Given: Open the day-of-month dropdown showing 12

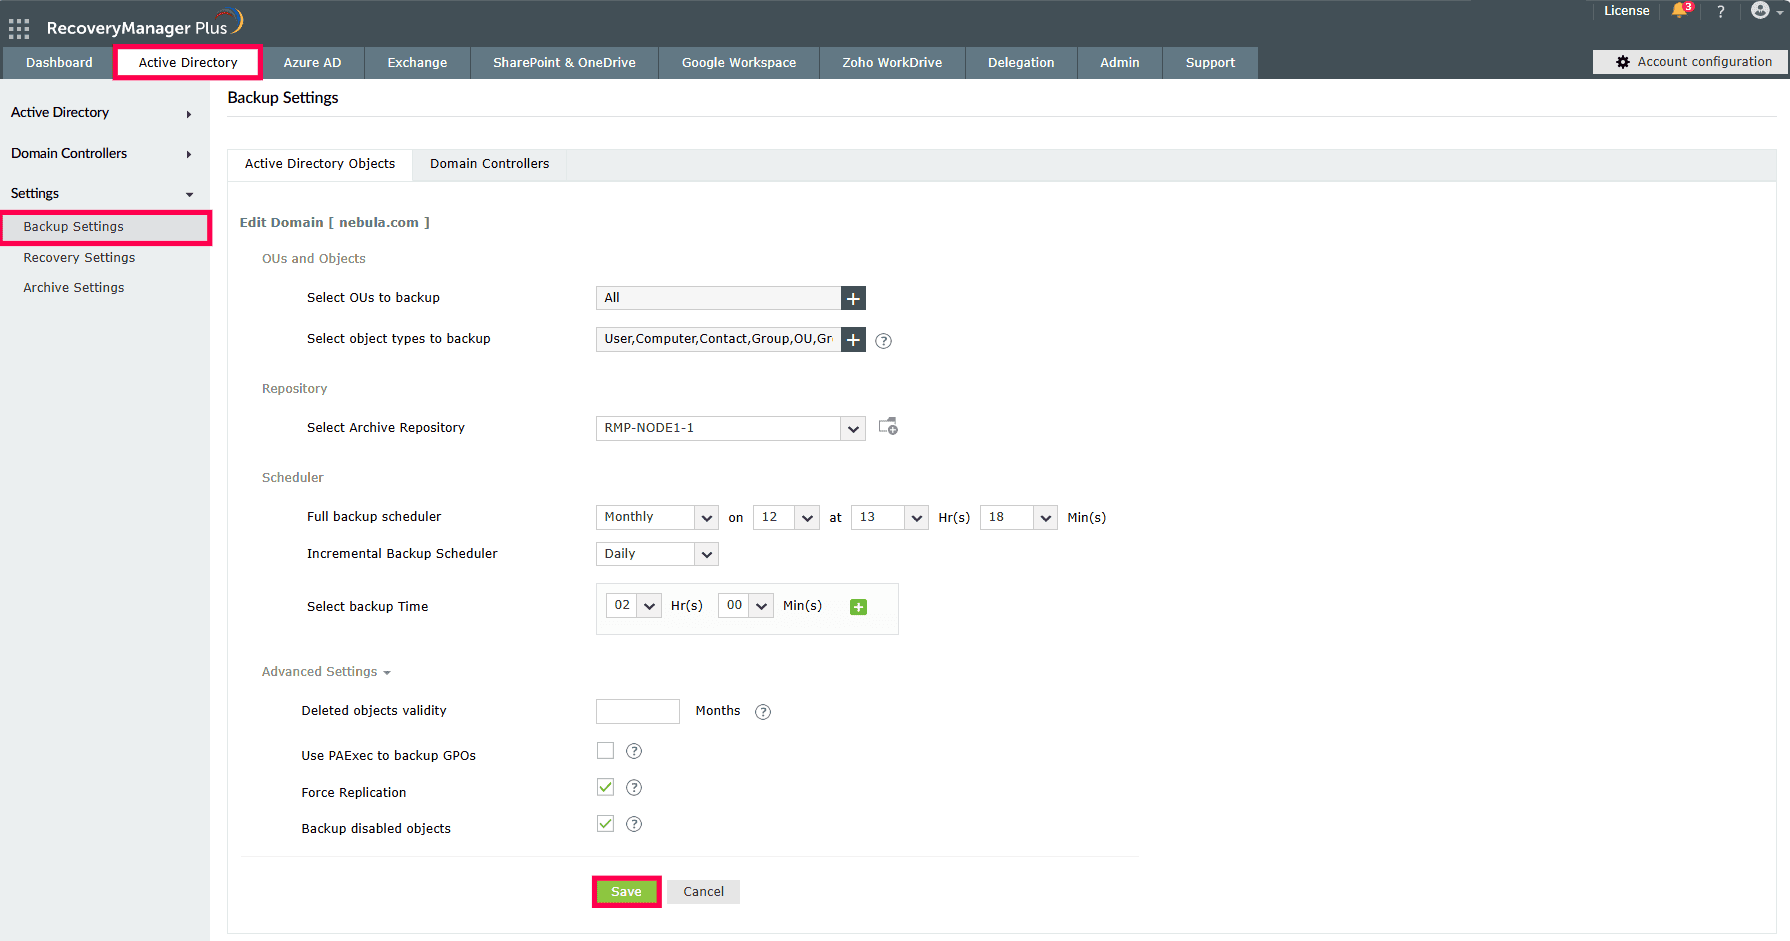Looking at the screenshot, I should click(x=786, y=517).
